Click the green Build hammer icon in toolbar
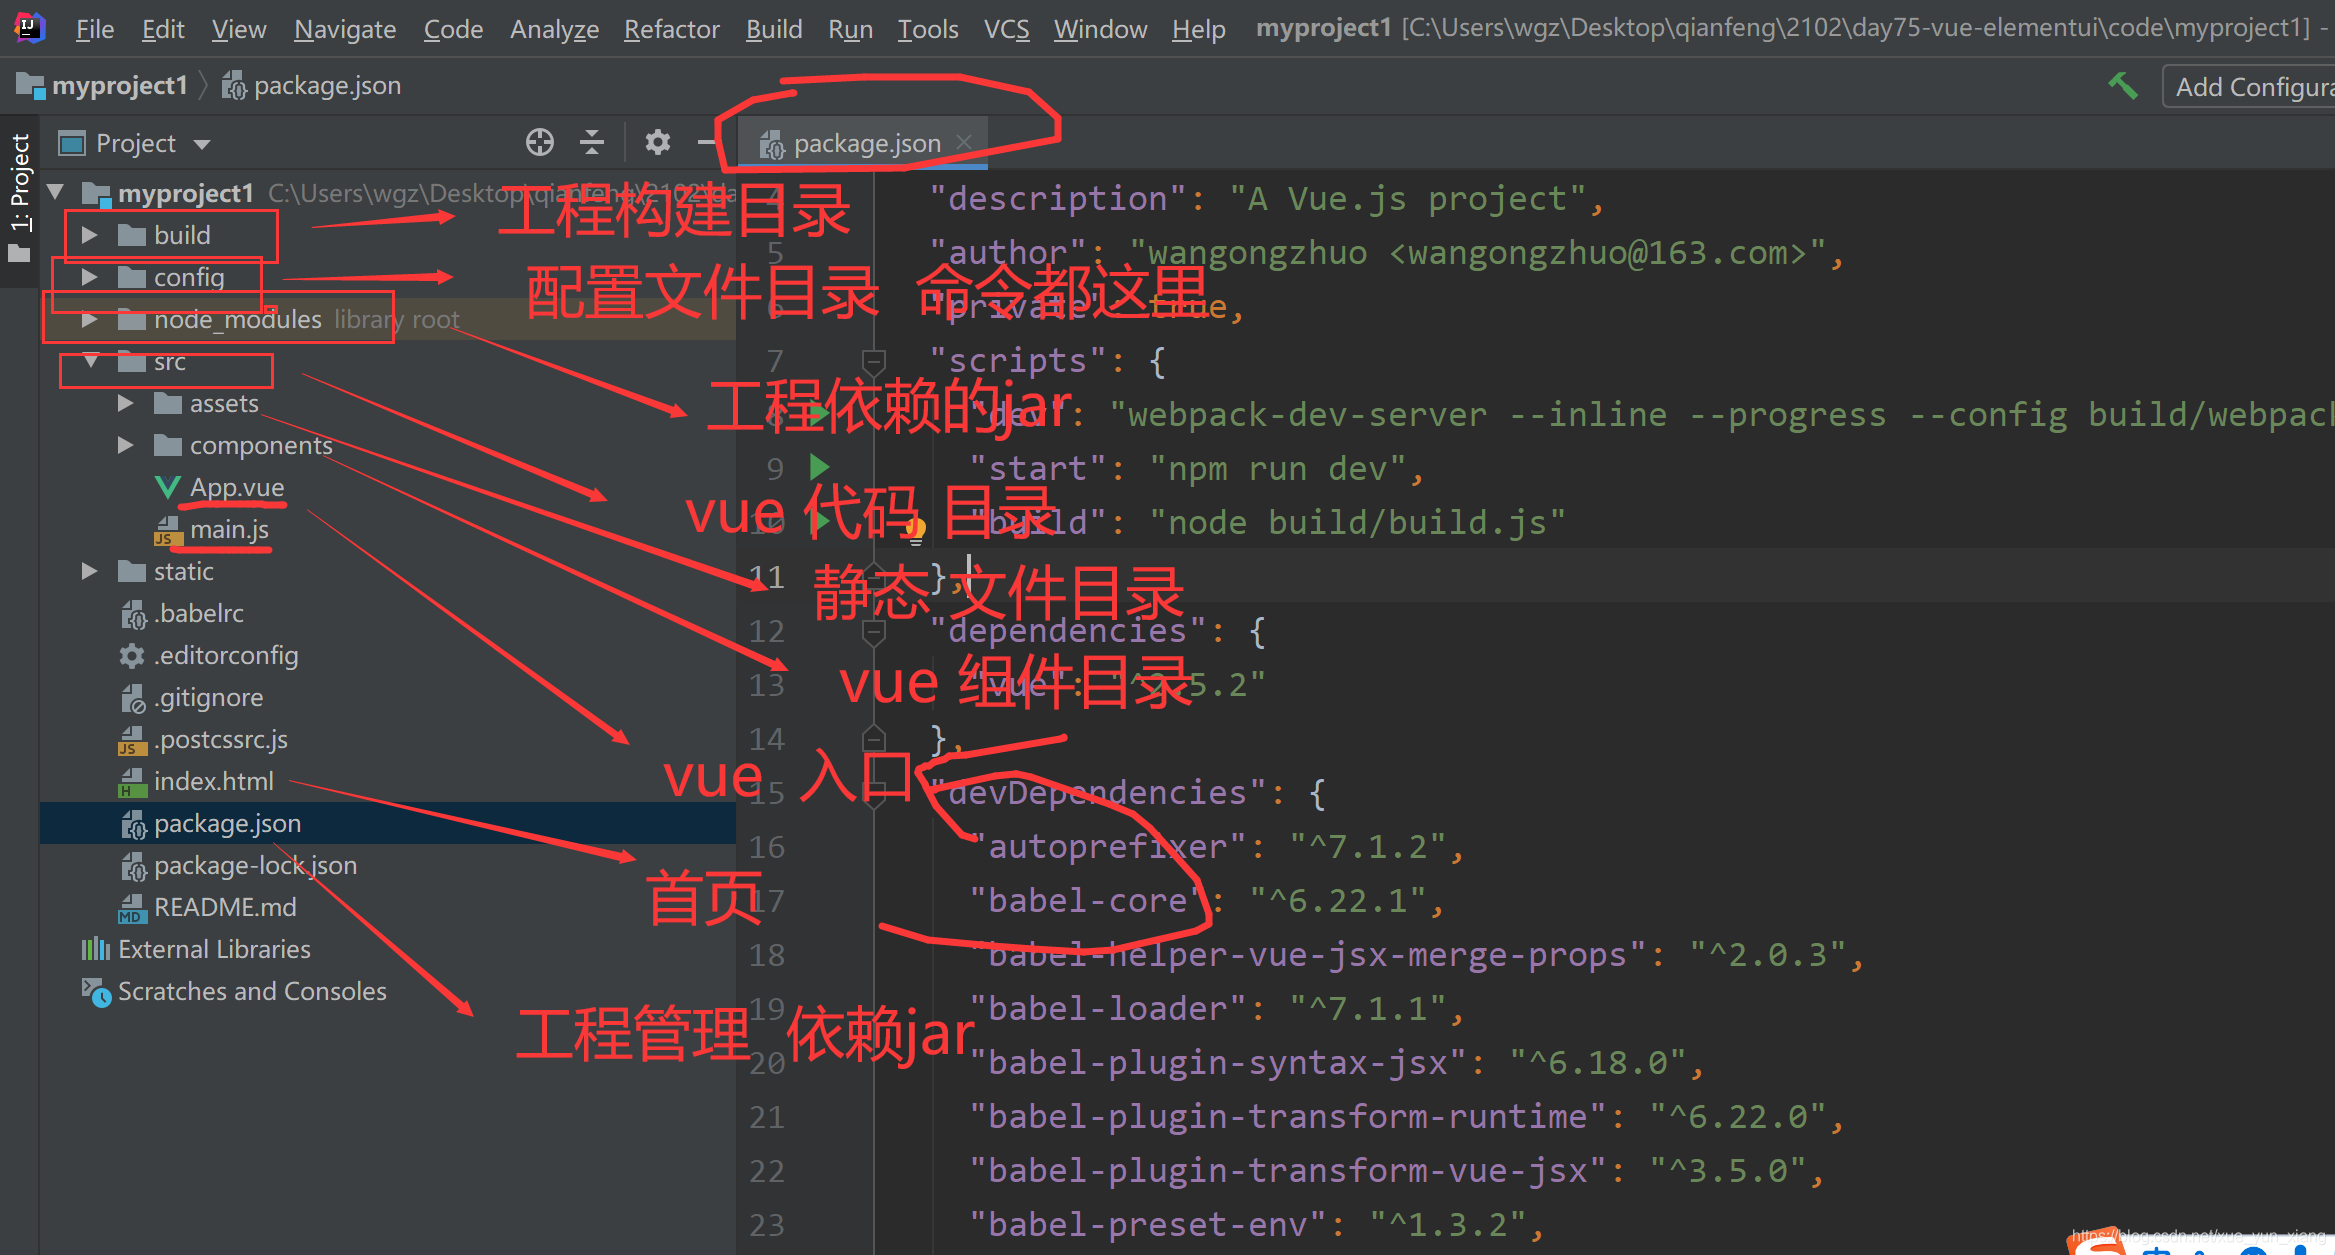Image resolution: width=2335 pixels, height=1255 pixels. pos(2124,86)
